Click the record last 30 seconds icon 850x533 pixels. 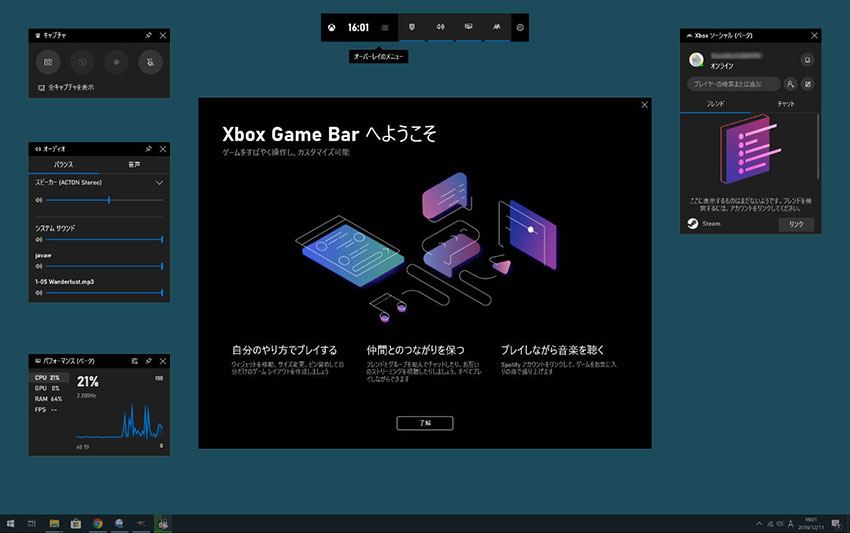click(82, 62)
